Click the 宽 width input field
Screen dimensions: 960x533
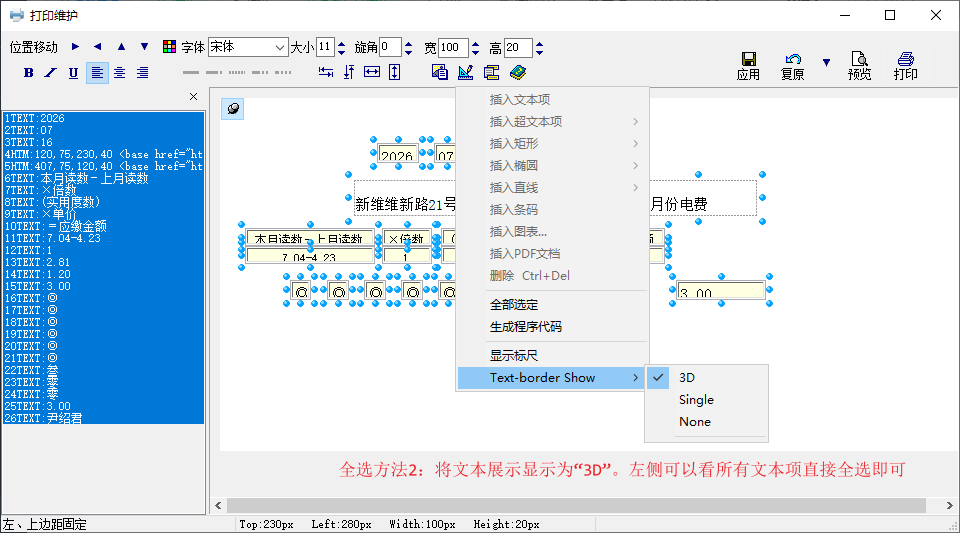pyautogui.click(x=454, y=47)
